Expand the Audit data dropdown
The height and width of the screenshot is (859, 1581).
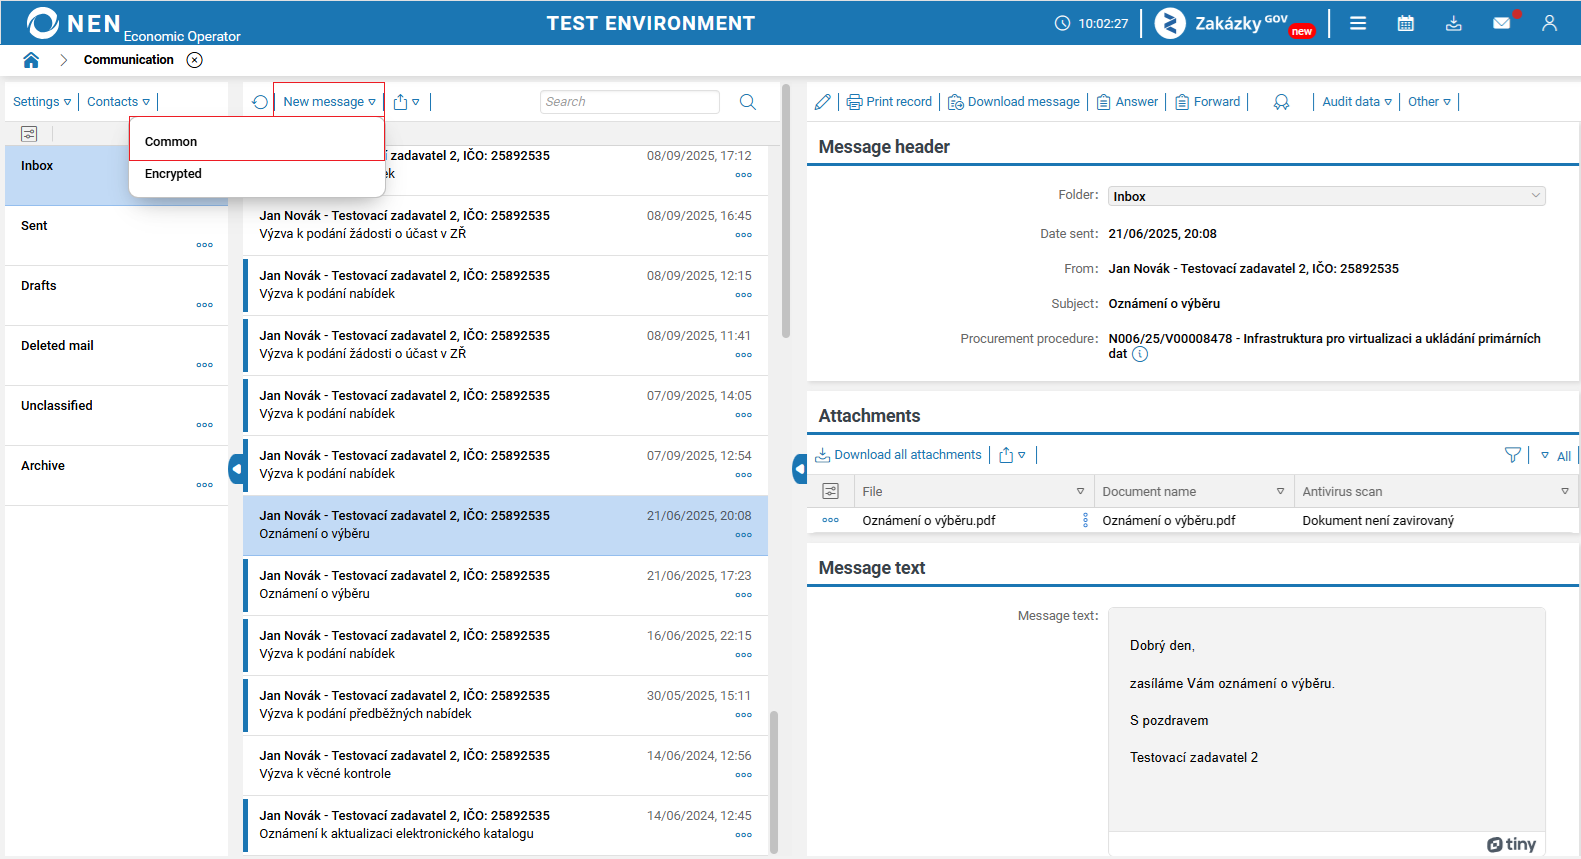tap(1357, 102)
